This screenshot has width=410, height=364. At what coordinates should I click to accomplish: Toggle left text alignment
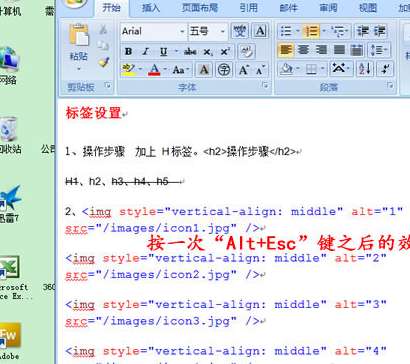tap(286, 50)
